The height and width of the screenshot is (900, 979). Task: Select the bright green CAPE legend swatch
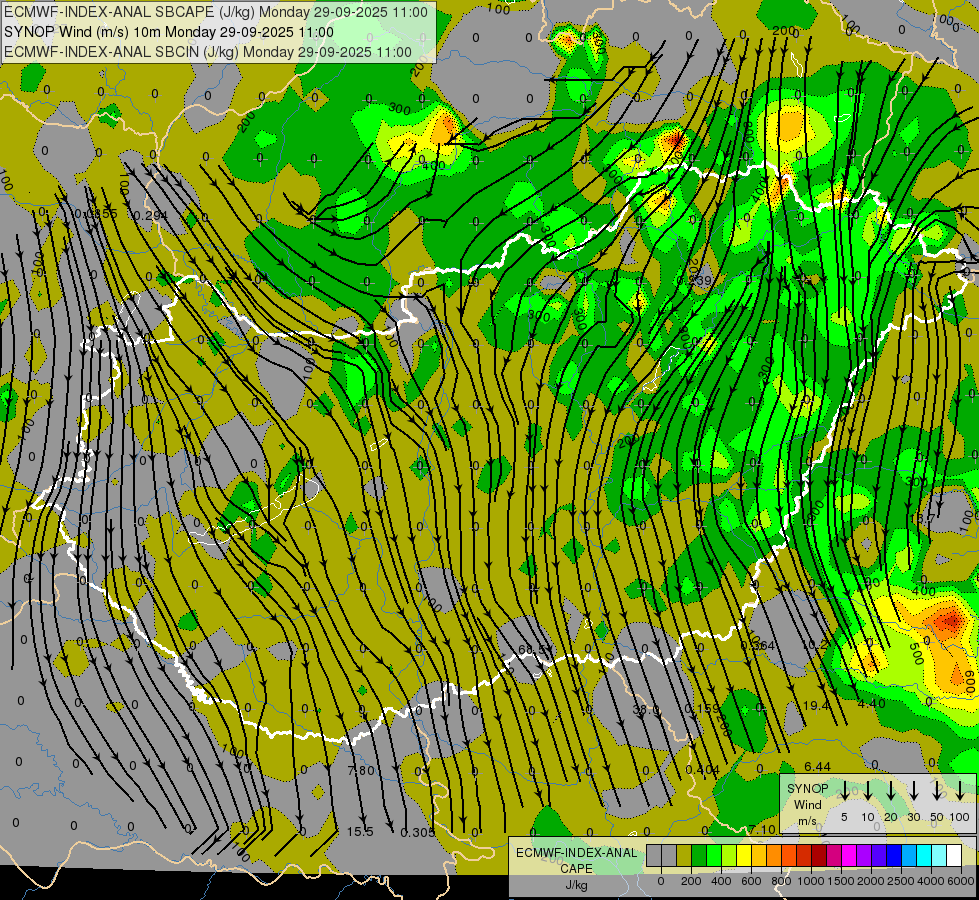click(x=714, y=856)
